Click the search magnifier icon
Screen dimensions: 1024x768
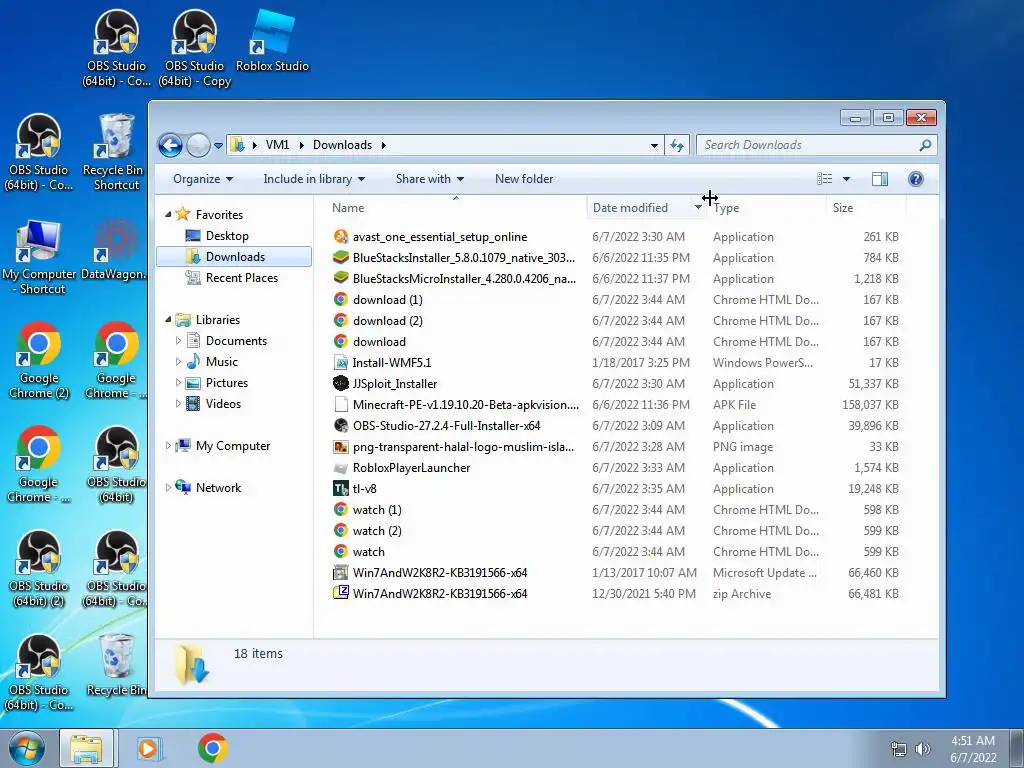click(925, 145)
